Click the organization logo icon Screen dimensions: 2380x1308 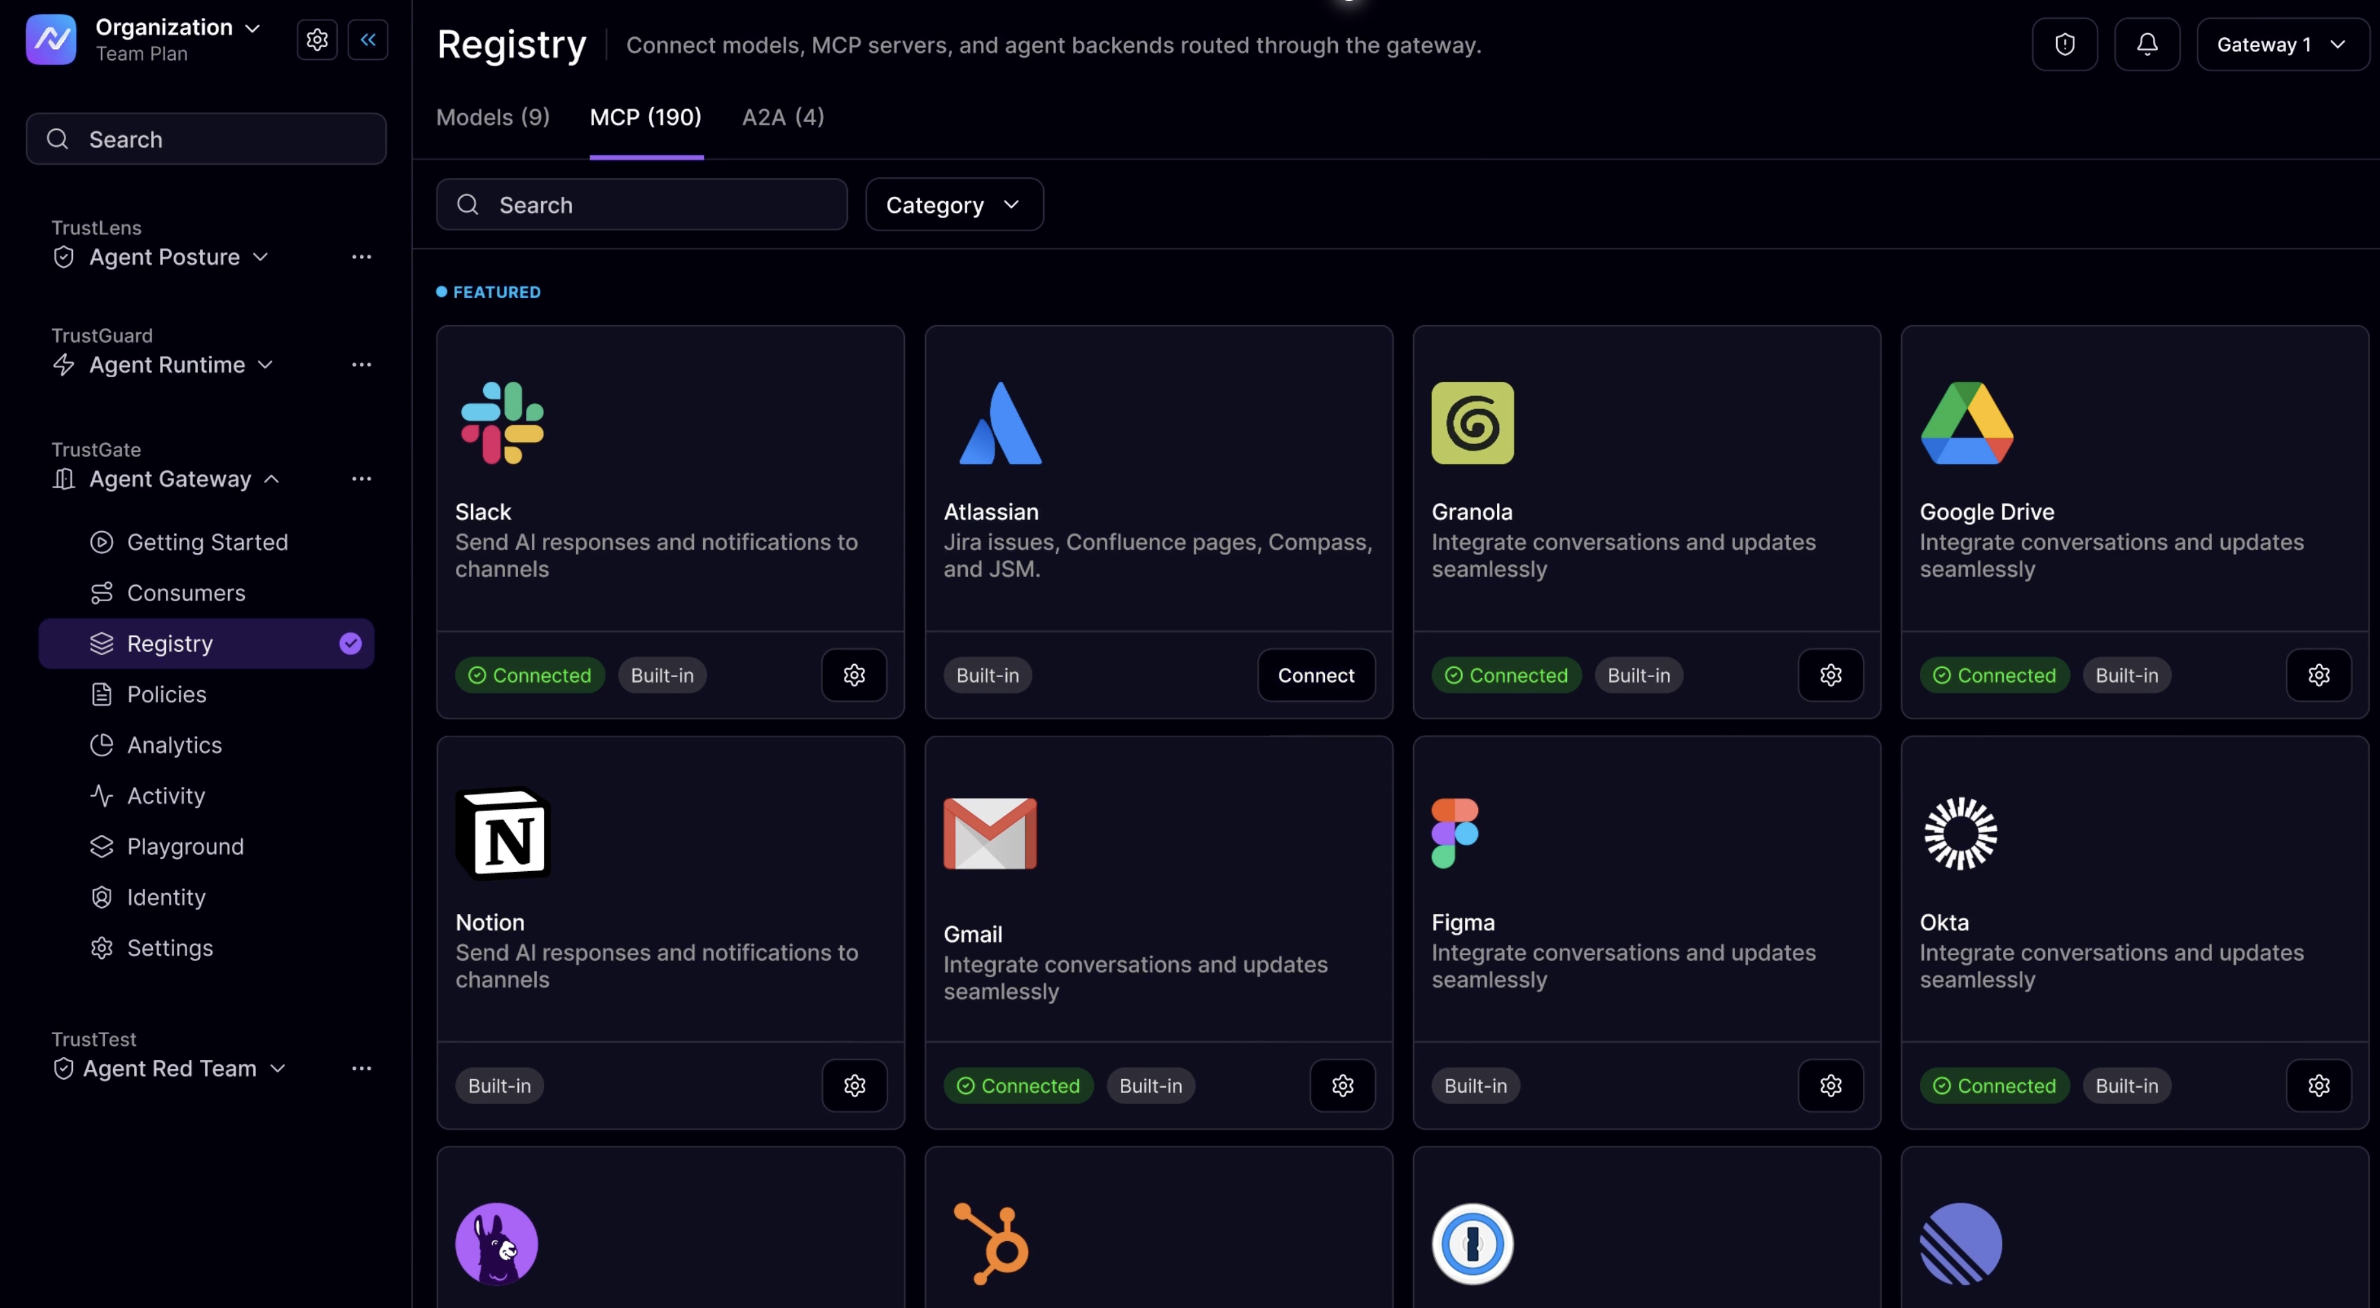point(51,39)
